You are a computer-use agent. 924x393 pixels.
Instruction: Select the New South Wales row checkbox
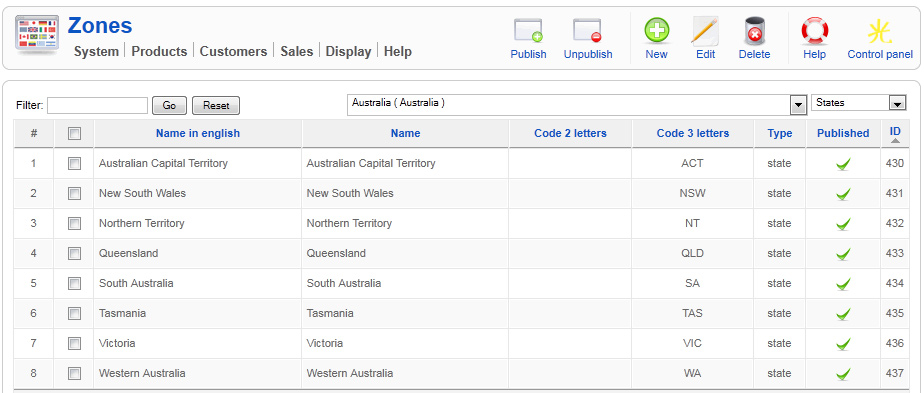[74, 193]
